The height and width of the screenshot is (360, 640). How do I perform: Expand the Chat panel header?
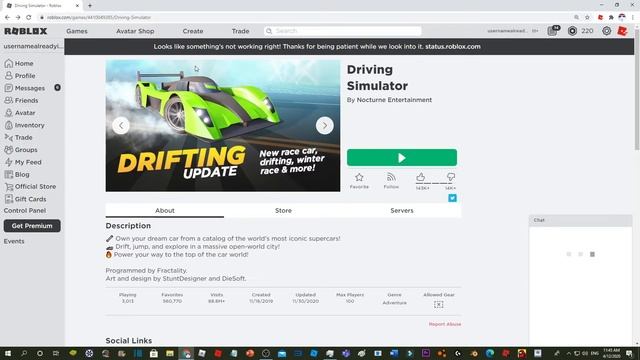pyautogui.click(x=580, y=220)
